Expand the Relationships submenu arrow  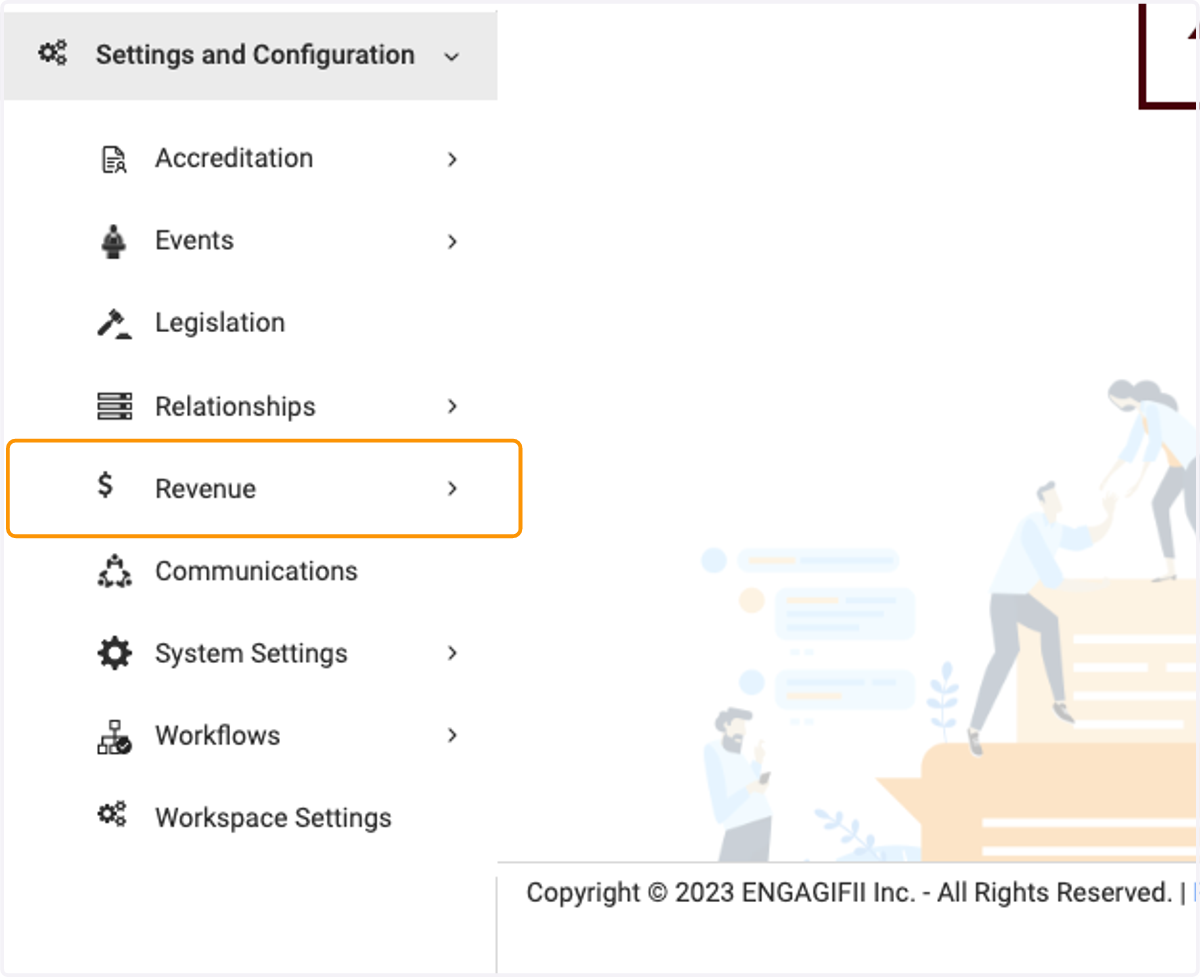[x=452, y=406]
